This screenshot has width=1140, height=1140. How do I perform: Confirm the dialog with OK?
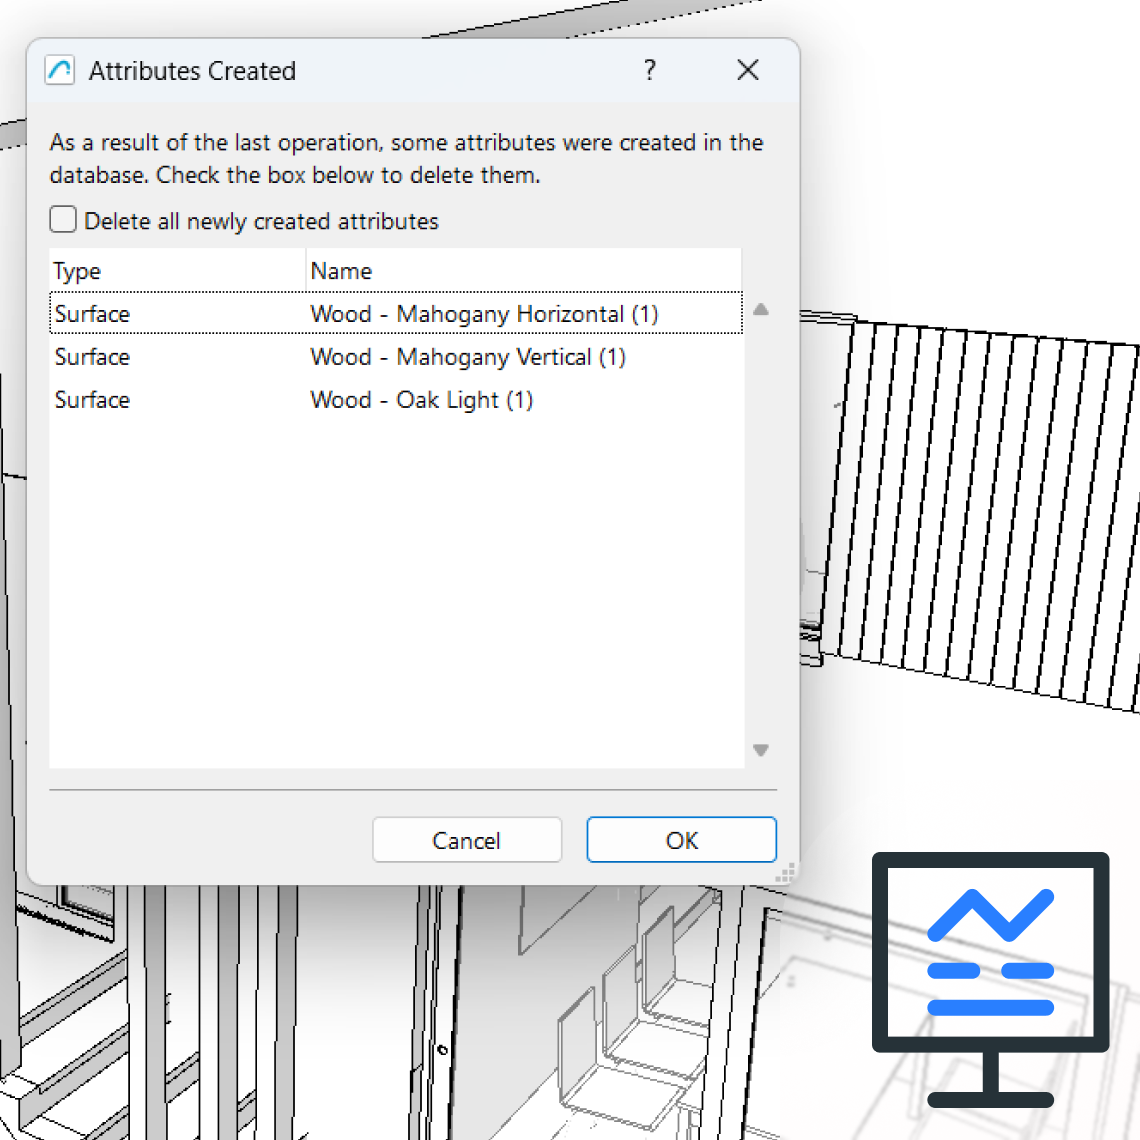click(681, 840)
